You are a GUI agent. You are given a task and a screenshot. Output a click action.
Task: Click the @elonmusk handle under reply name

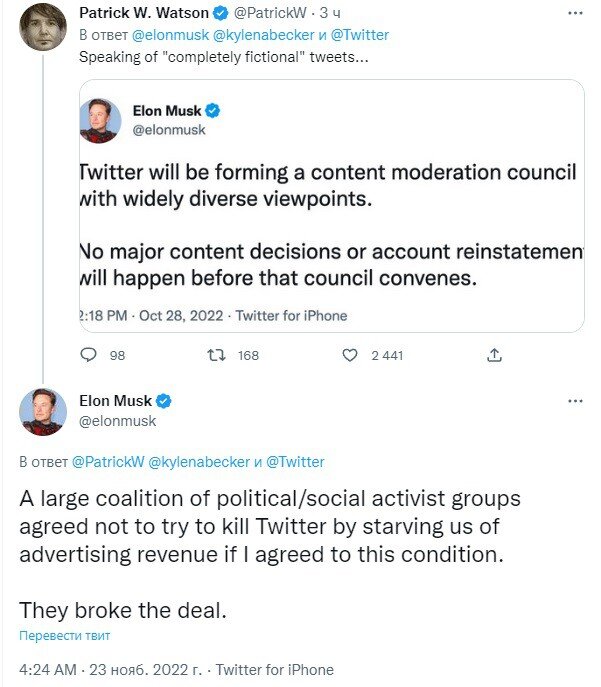tap(118, 421)
